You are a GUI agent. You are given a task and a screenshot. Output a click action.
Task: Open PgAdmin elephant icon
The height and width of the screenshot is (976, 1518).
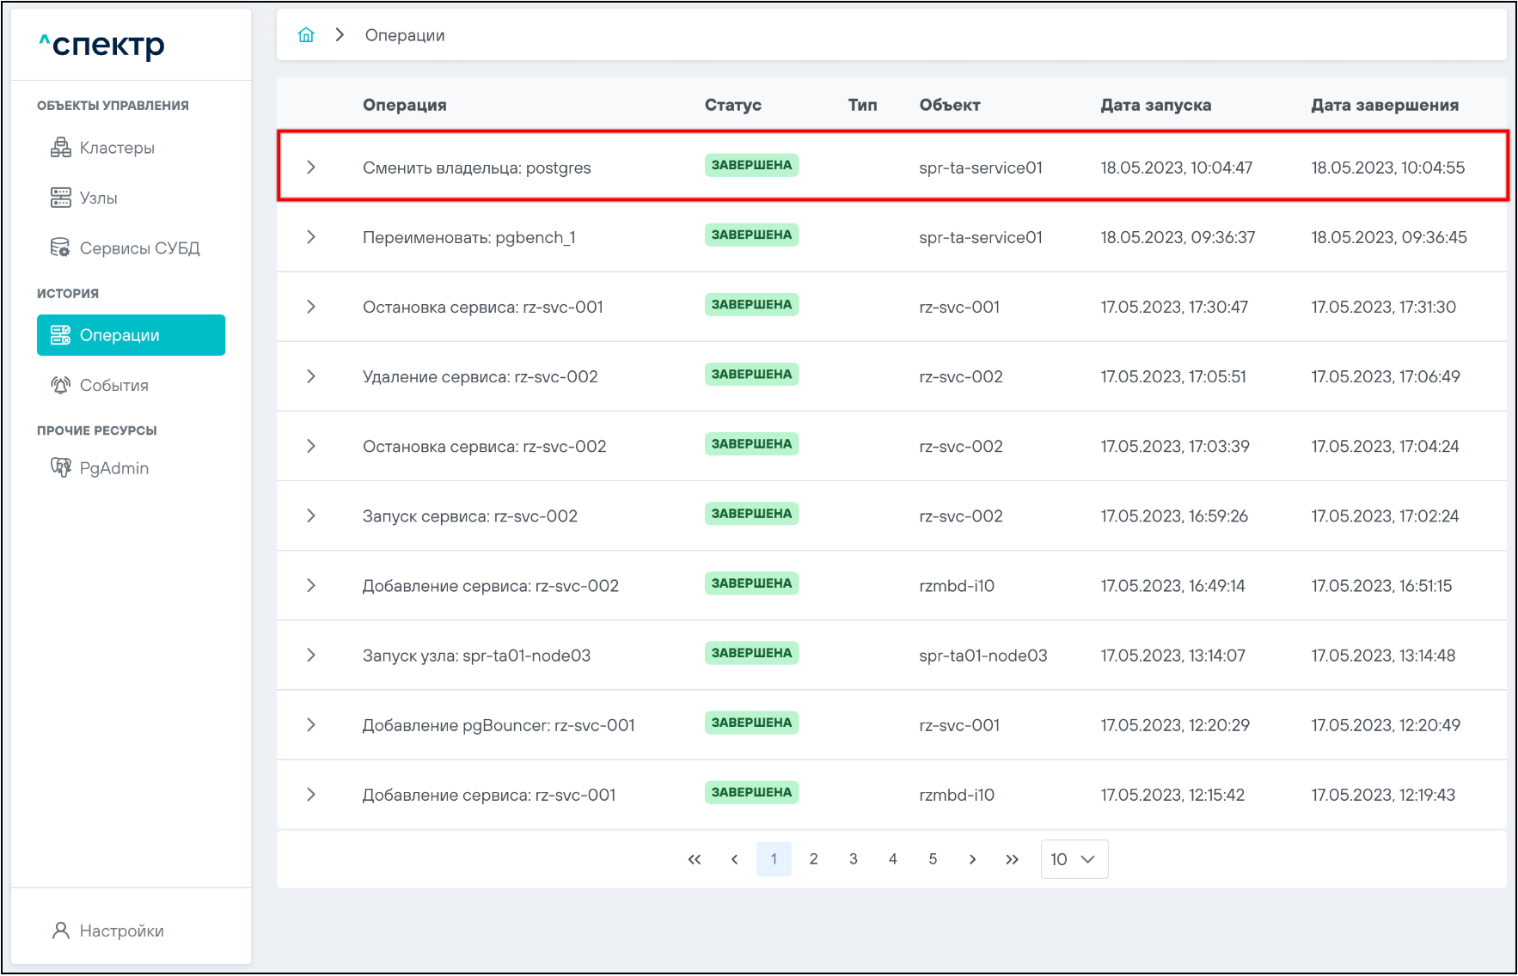tap(60, 468)
